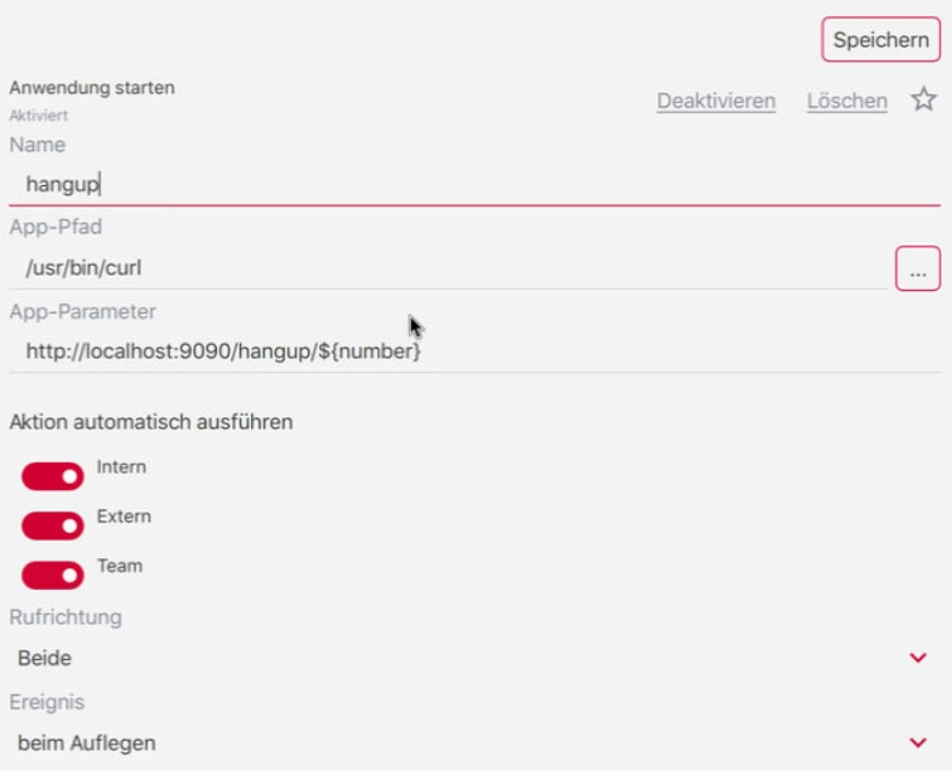
Task: Select the Anwendung starten heading text
Action: coord(92,88)
